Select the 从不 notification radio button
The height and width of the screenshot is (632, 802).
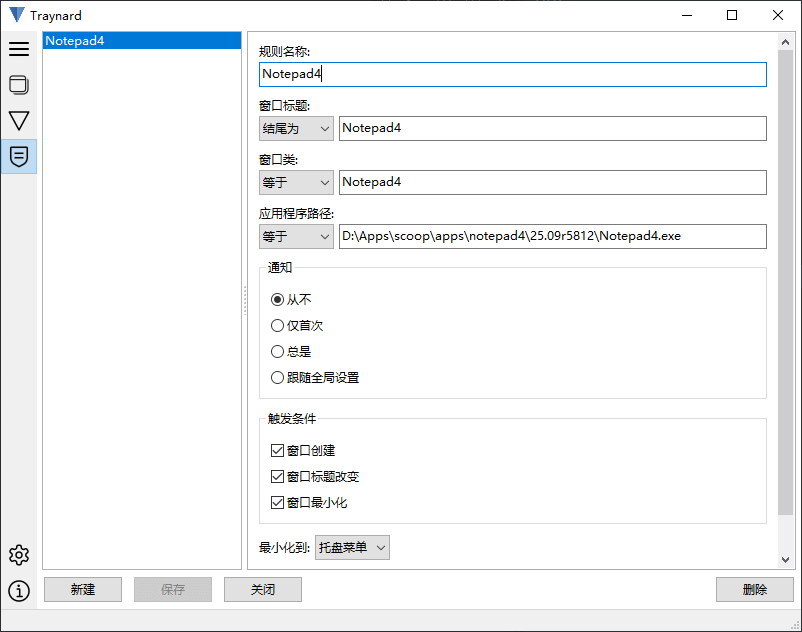coord(278,299)
